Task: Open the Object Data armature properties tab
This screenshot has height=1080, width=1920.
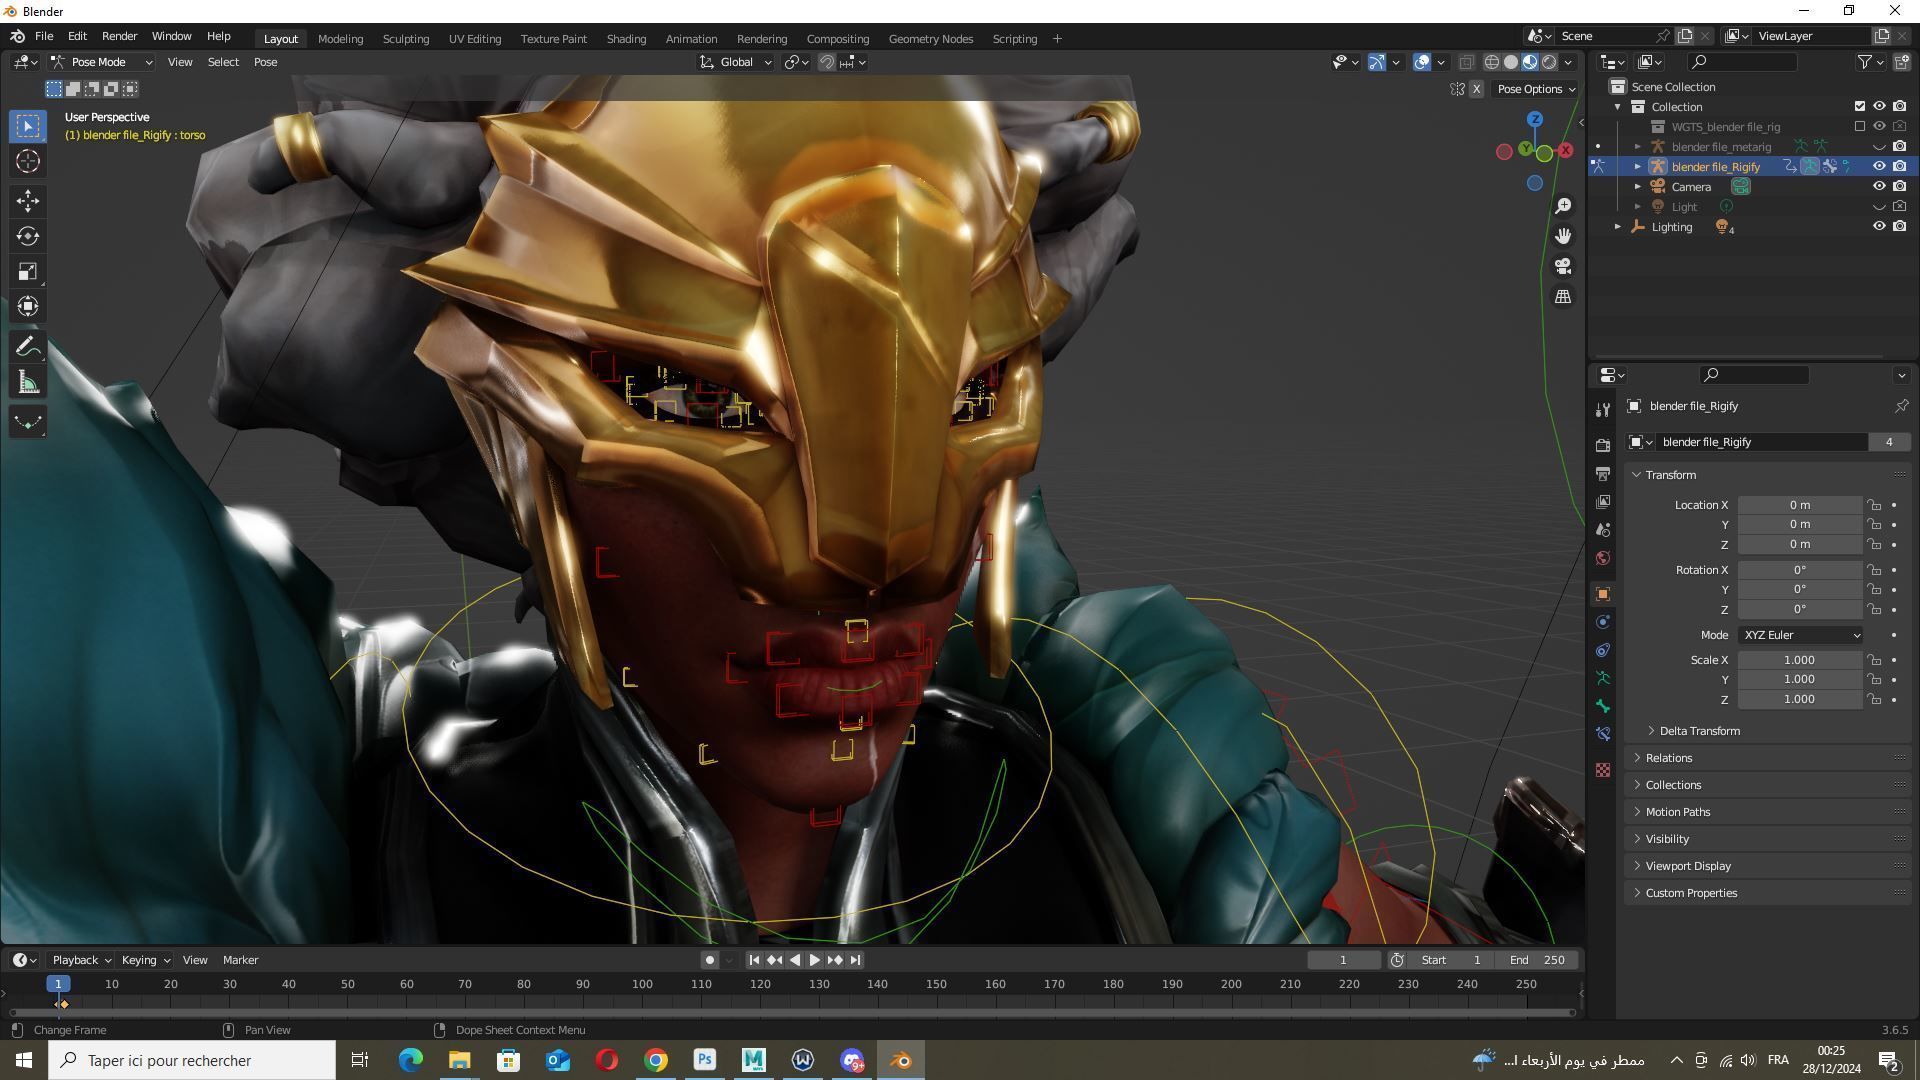Action: coord(1603,678)
